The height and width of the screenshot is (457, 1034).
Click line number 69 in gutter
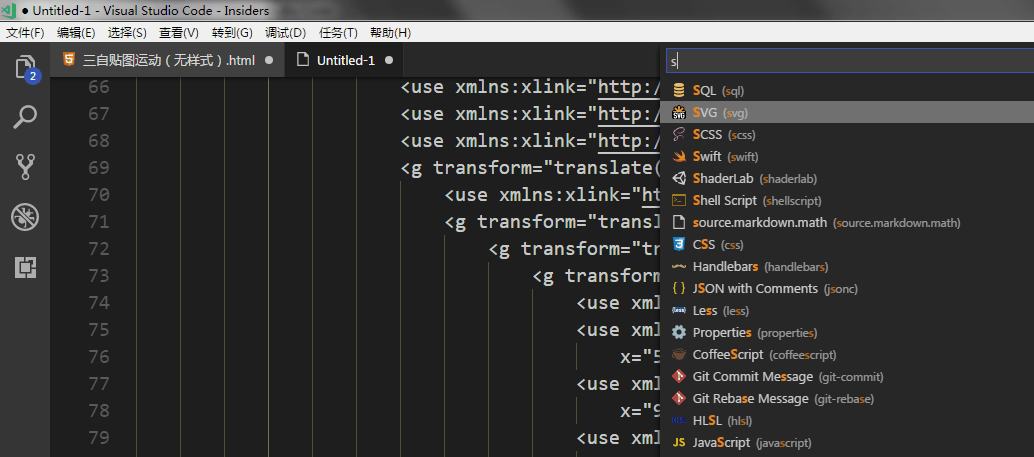click(98, 168)
